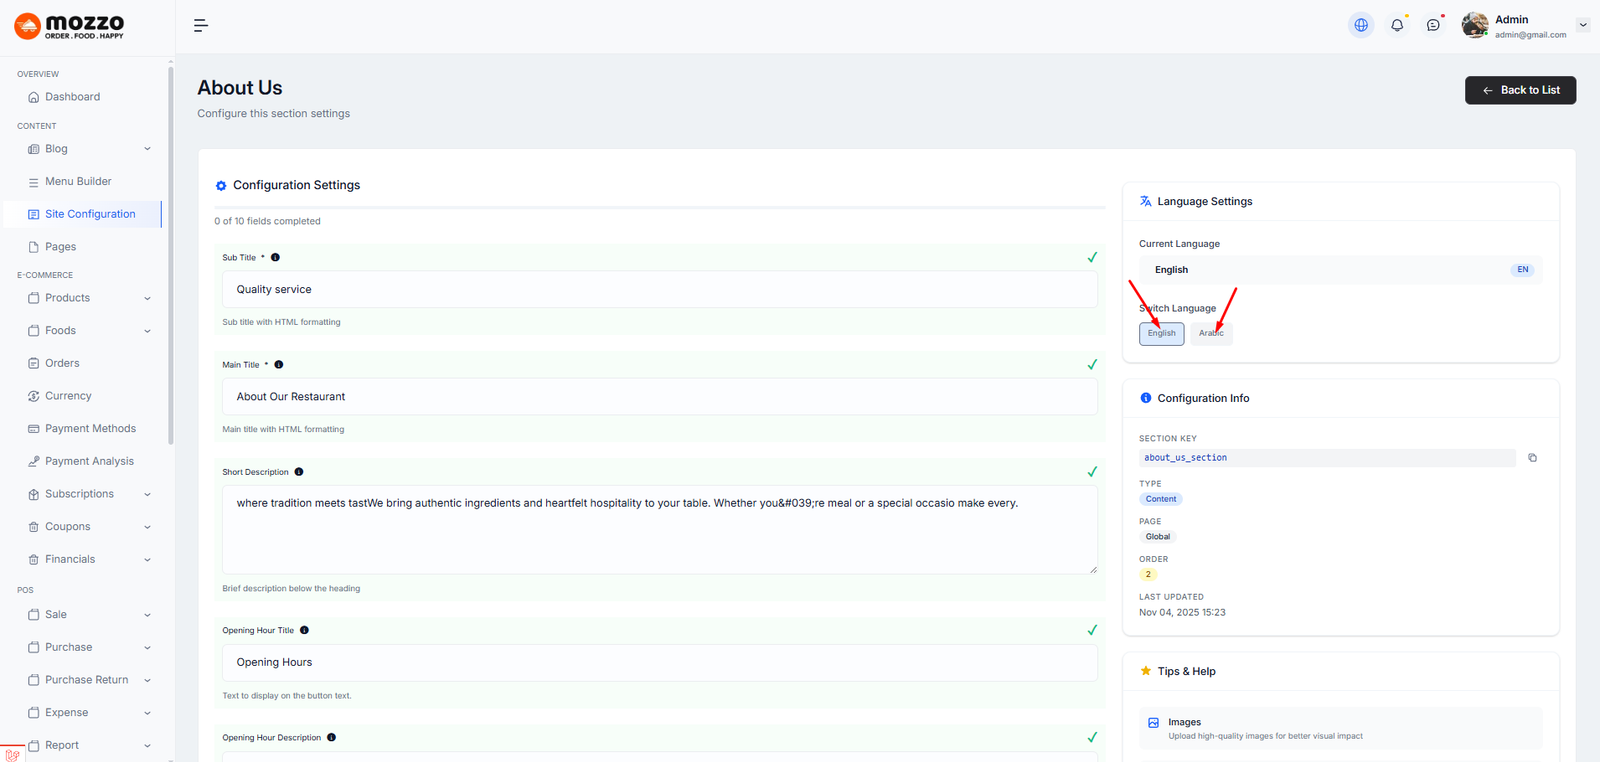Click into the Main Title input field
This screenshot has height=762, width=1600.
[x=659, y=397]
